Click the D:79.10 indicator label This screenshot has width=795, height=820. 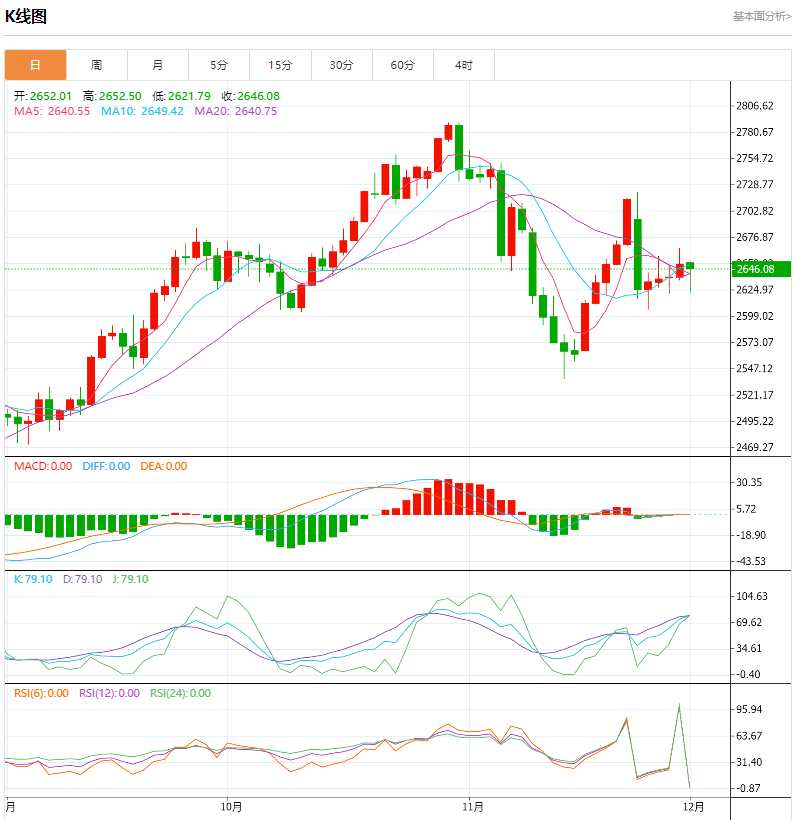tap(83, 579)
